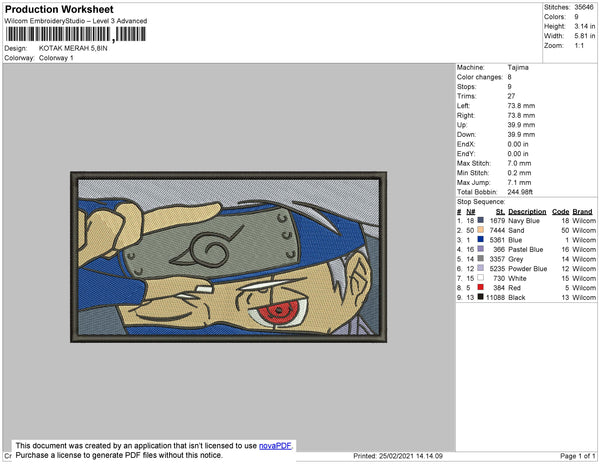600x464 pixels.
Task: Click the 'Colorway 1' value
Action: tap(56, 58)
